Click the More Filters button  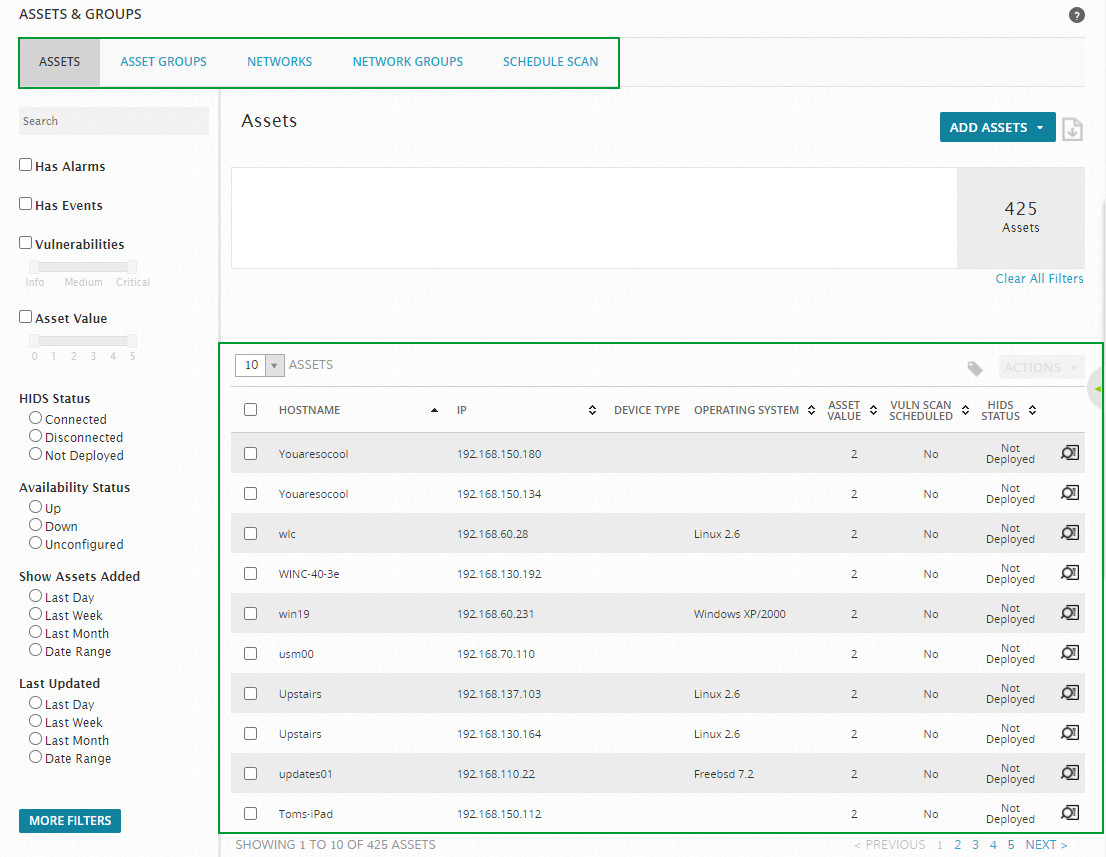[70, 820]
